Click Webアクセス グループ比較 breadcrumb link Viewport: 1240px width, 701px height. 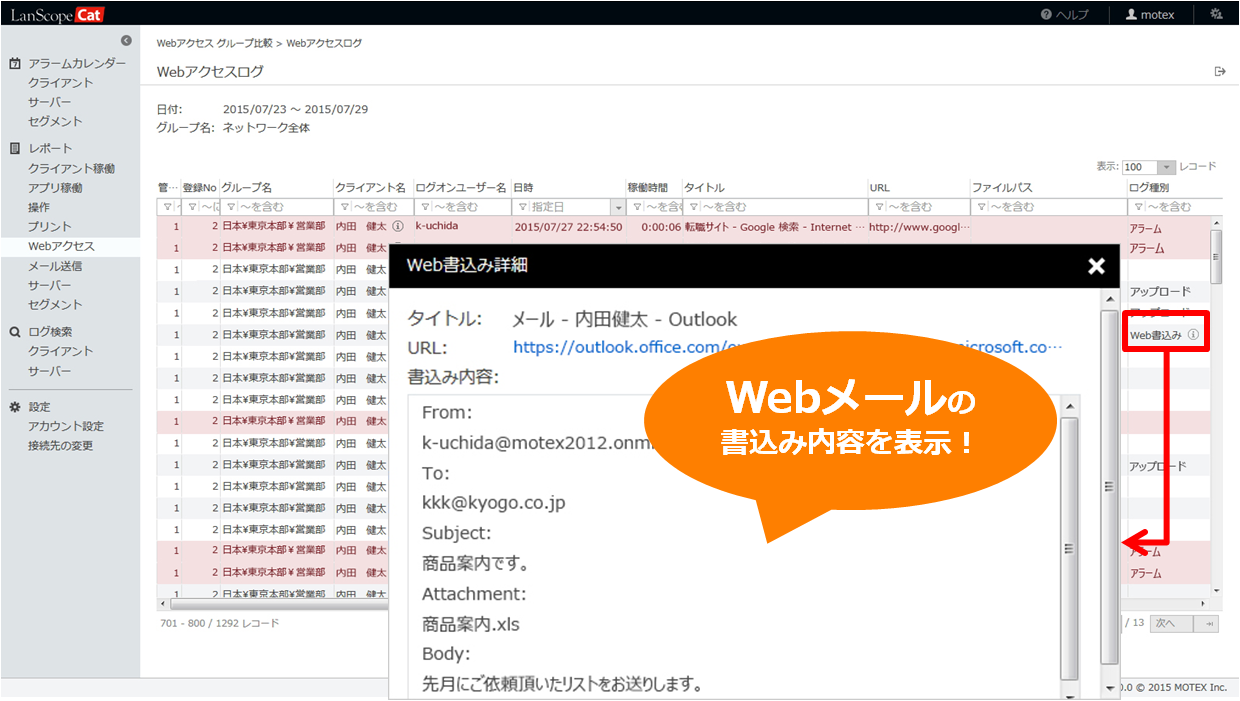pos(213,44)
